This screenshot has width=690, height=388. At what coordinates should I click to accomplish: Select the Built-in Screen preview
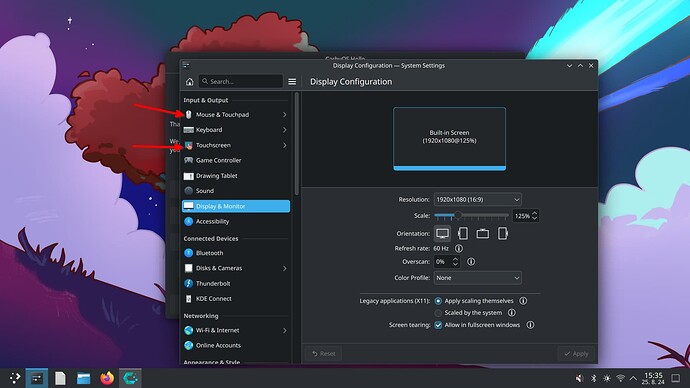click(x=449, y=139)
